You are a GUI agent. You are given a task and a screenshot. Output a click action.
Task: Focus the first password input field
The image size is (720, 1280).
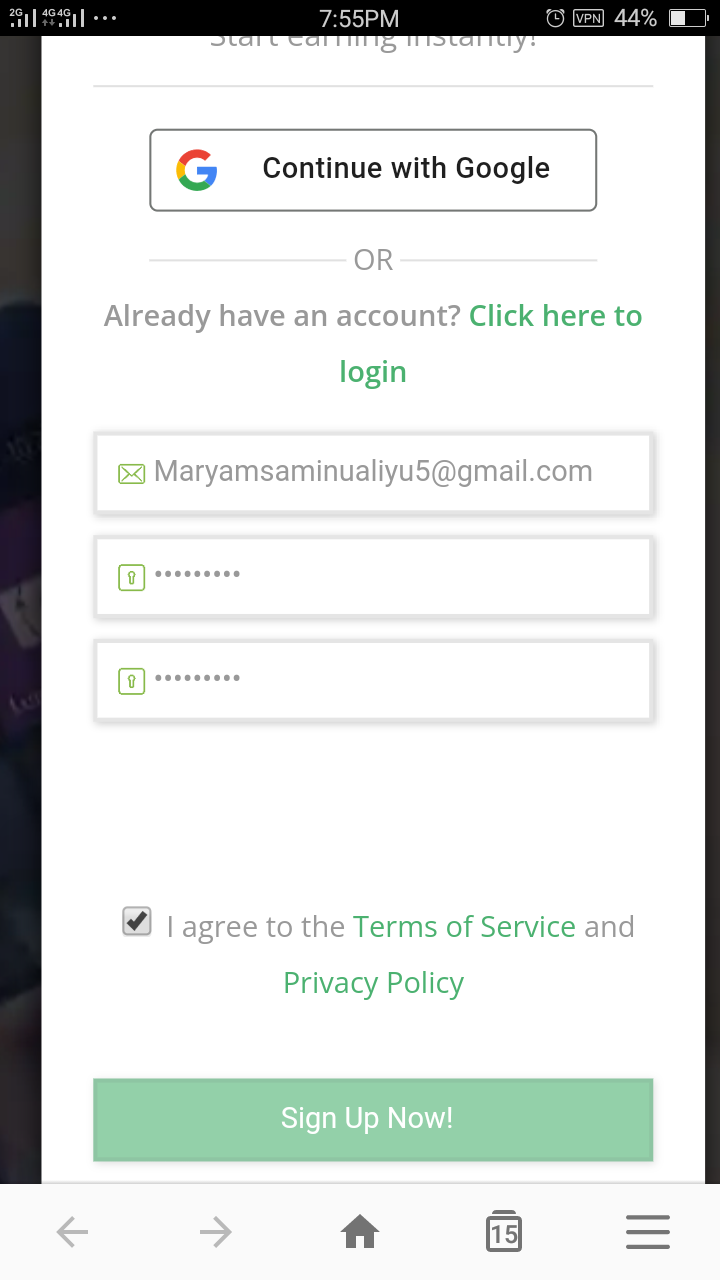click(373, 577)
